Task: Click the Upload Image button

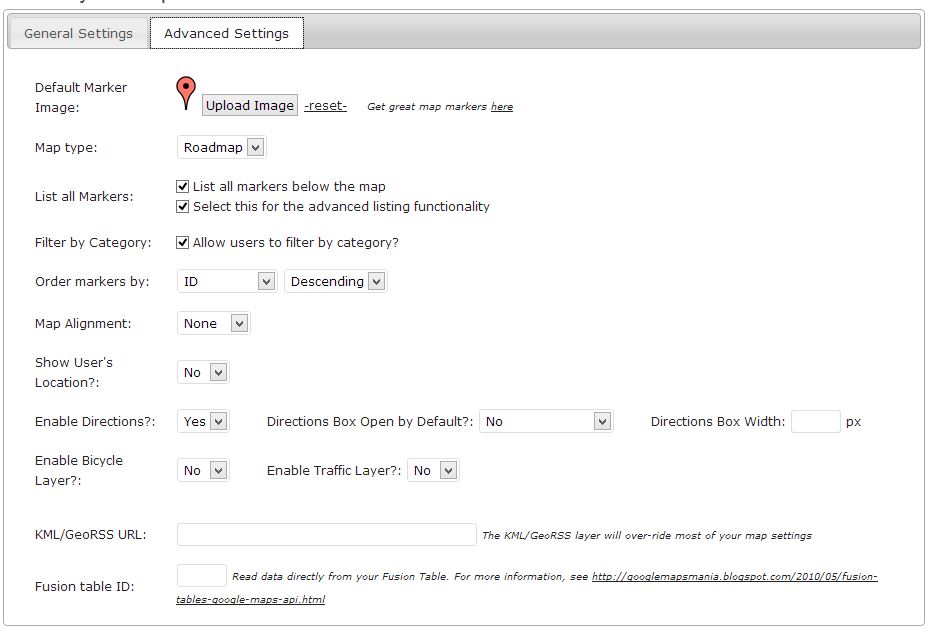Action: tap(249, 106)
